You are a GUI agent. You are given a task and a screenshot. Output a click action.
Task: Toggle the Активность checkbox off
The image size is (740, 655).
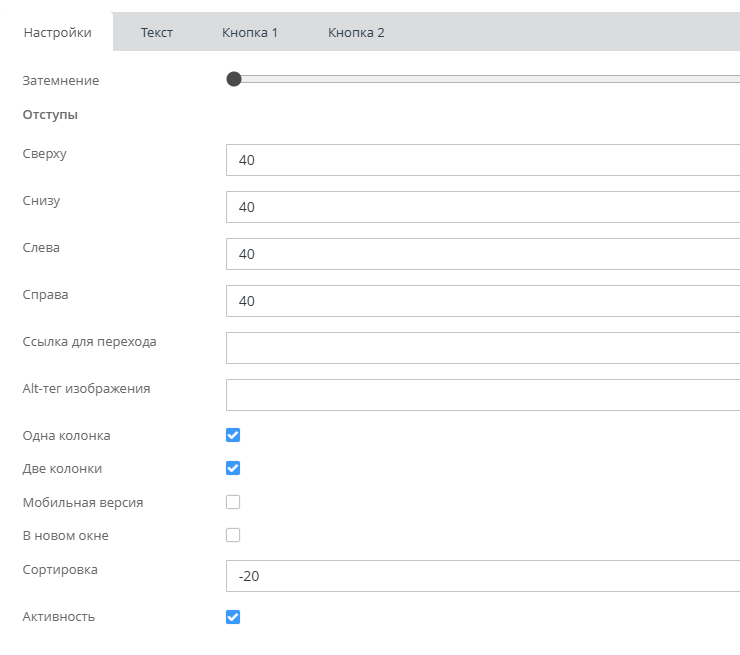pyautogui.click(x=233, y=616)
